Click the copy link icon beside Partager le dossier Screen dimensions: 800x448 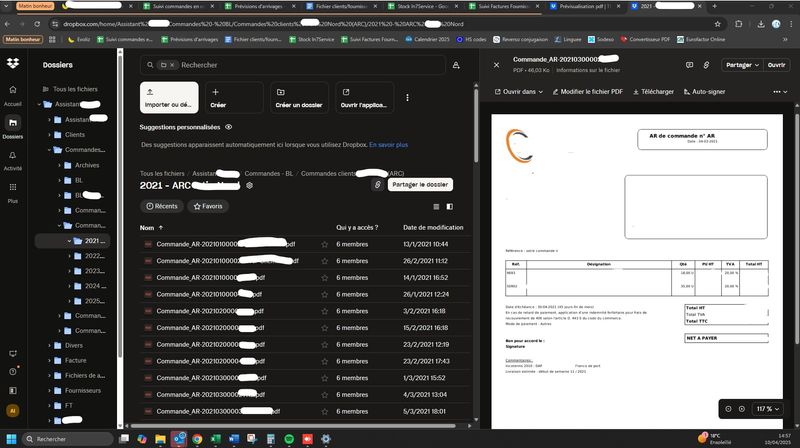(x=377, y=184)
